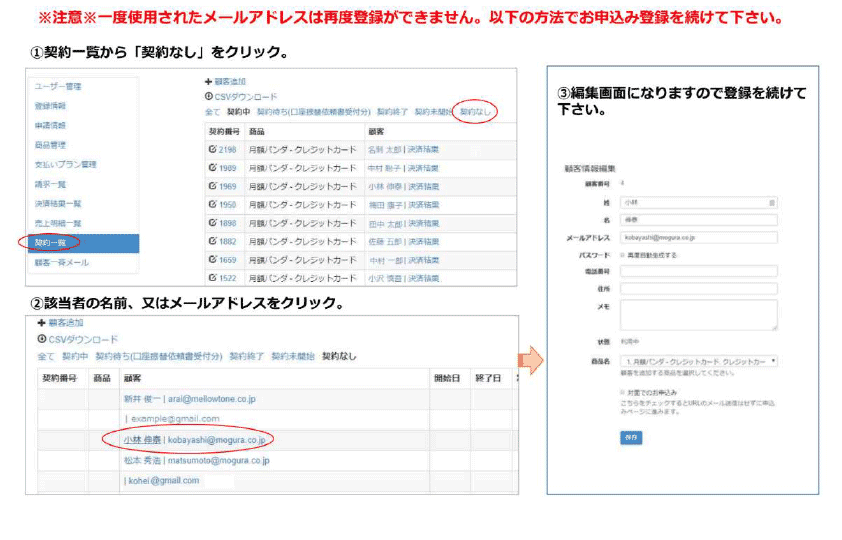Click the plus icon for 顧客追加 in lower panel
This screenshot has height=540, width=842.
click(42, 323)
